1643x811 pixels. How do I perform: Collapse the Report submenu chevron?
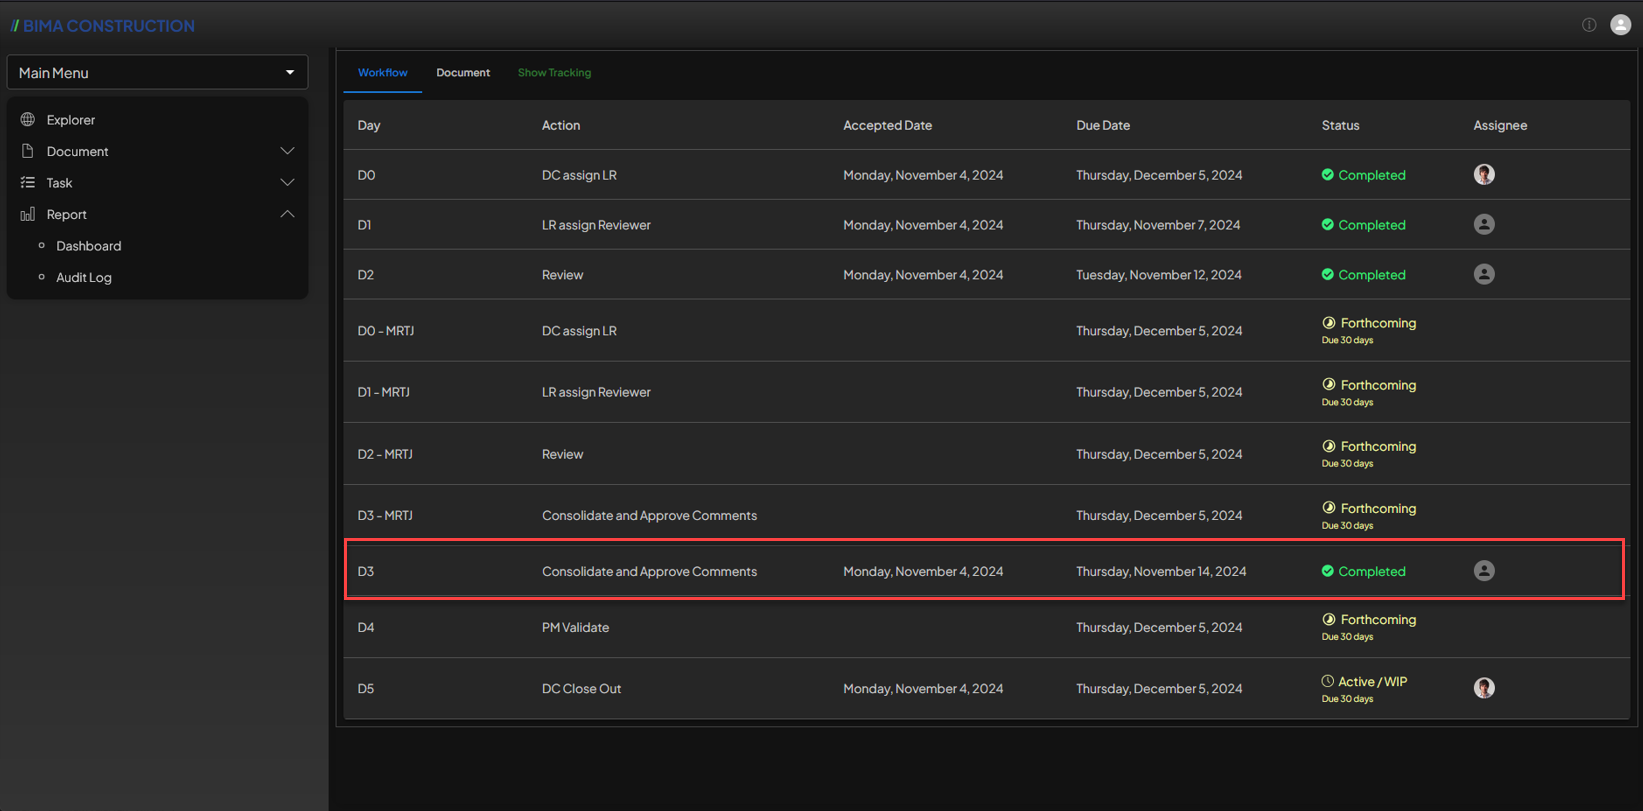click(287, 214)
